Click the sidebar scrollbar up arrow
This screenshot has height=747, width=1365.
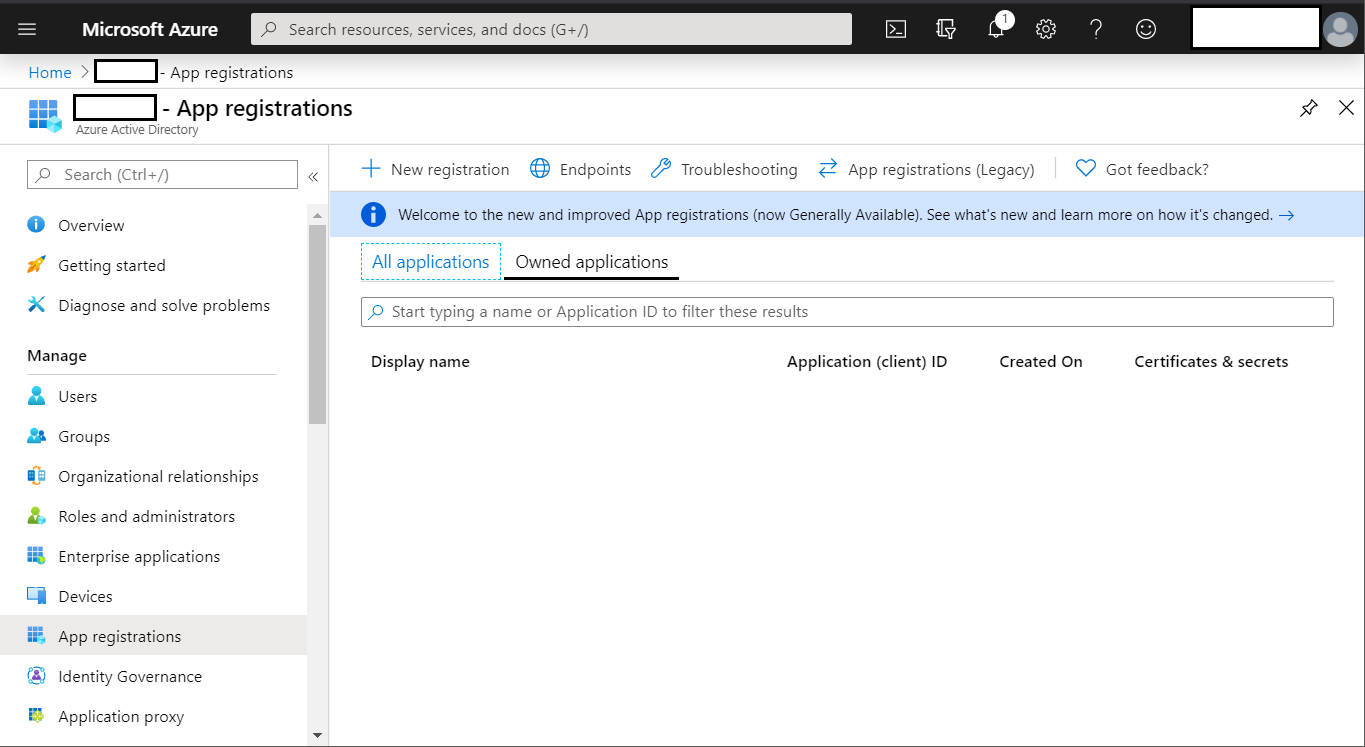pyautogui.click(x=318, y=215)
